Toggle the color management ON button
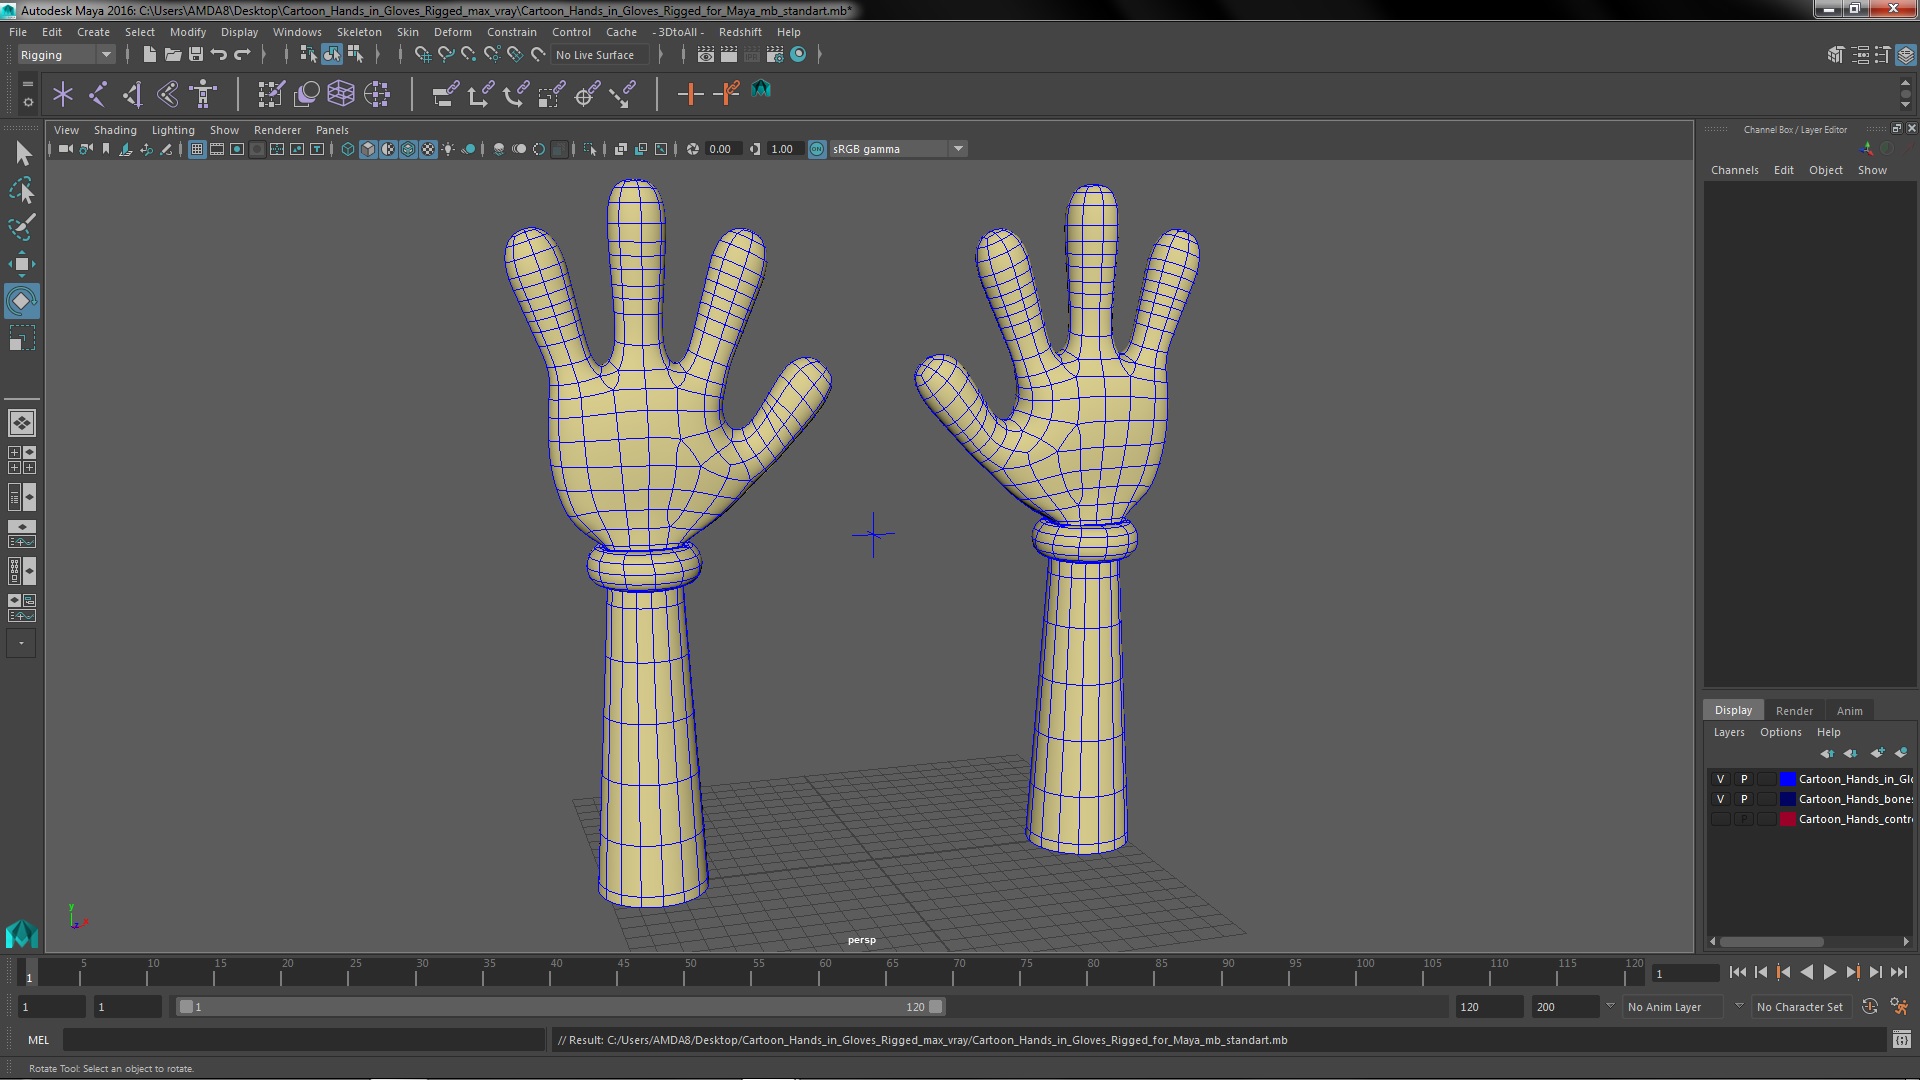 (817, 149)
